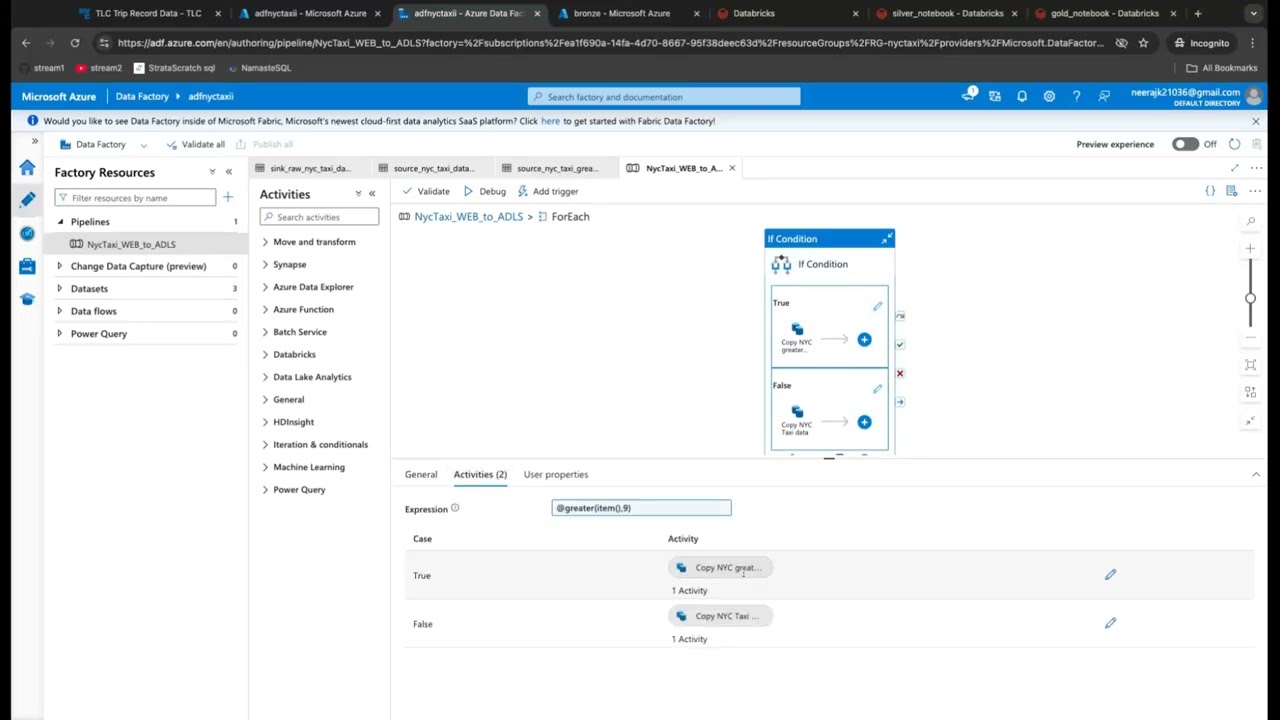Zoom in on the canvas

[x=1250, y=248]
